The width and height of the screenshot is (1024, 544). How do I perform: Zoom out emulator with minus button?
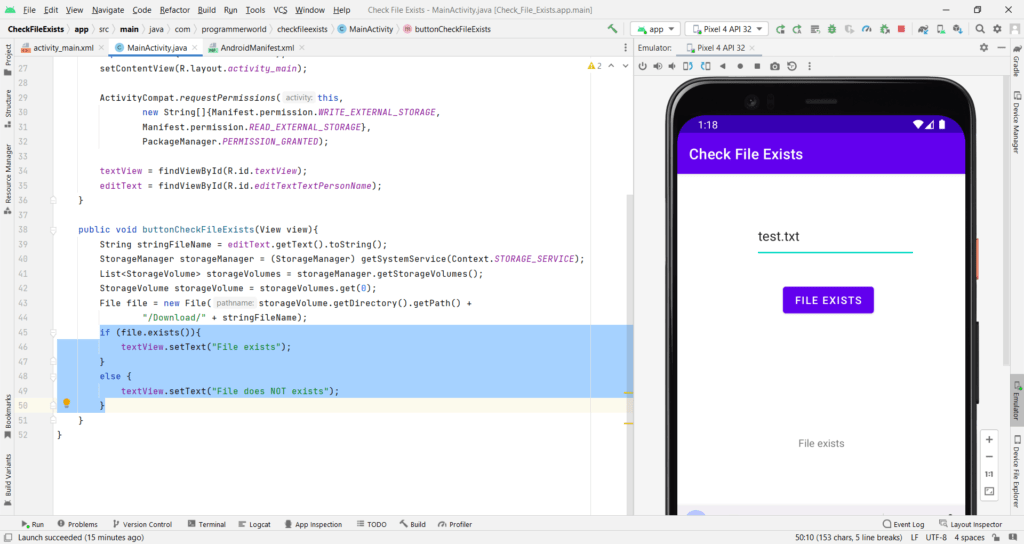tap(989, 456)
